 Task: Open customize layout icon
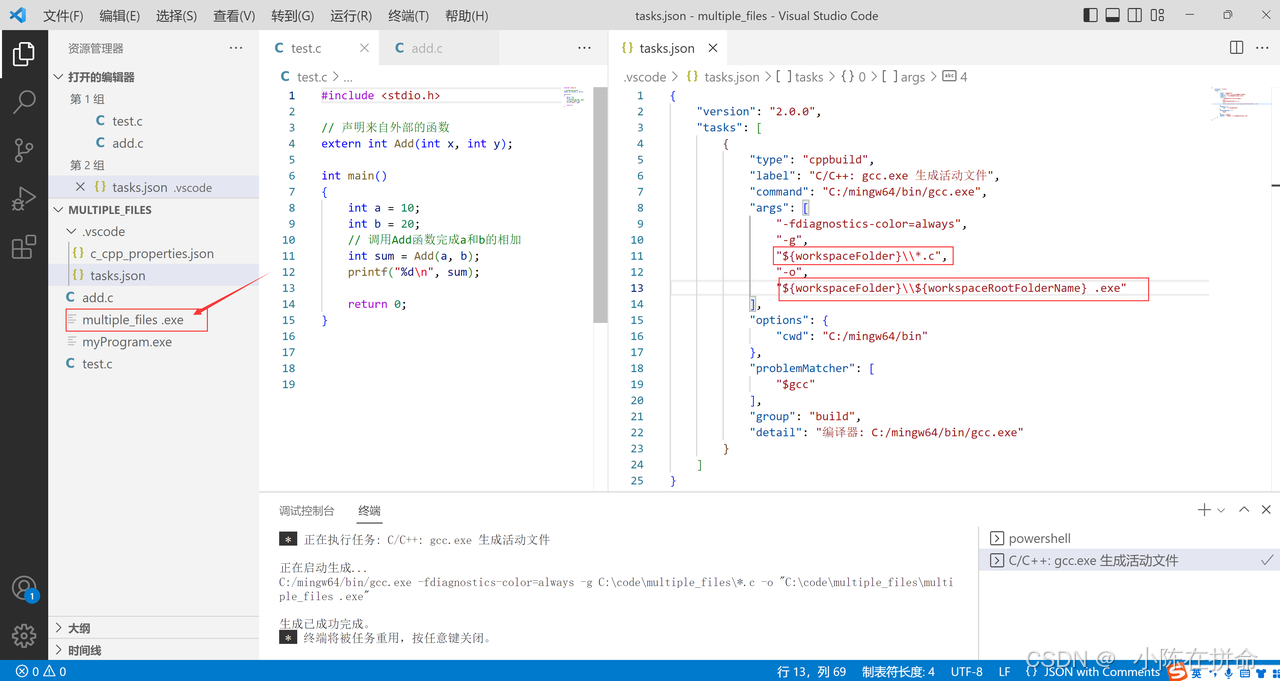1158,15
